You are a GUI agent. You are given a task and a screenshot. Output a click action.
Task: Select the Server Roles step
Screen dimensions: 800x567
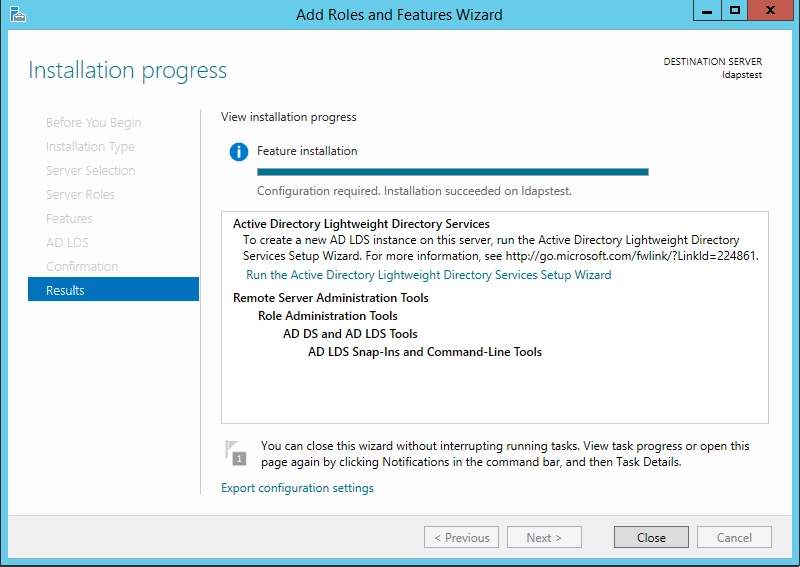80,194
